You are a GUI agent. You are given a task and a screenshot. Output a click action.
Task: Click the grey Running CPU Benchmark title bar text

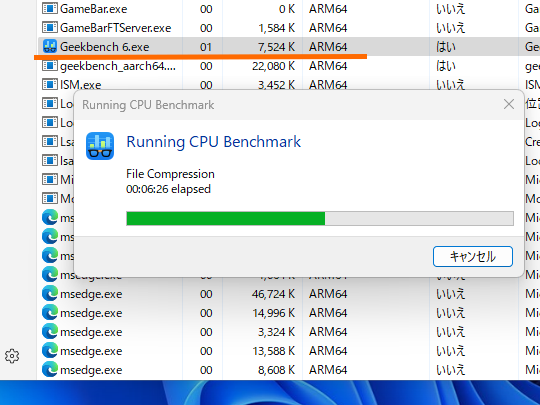[x=148, y=105]
